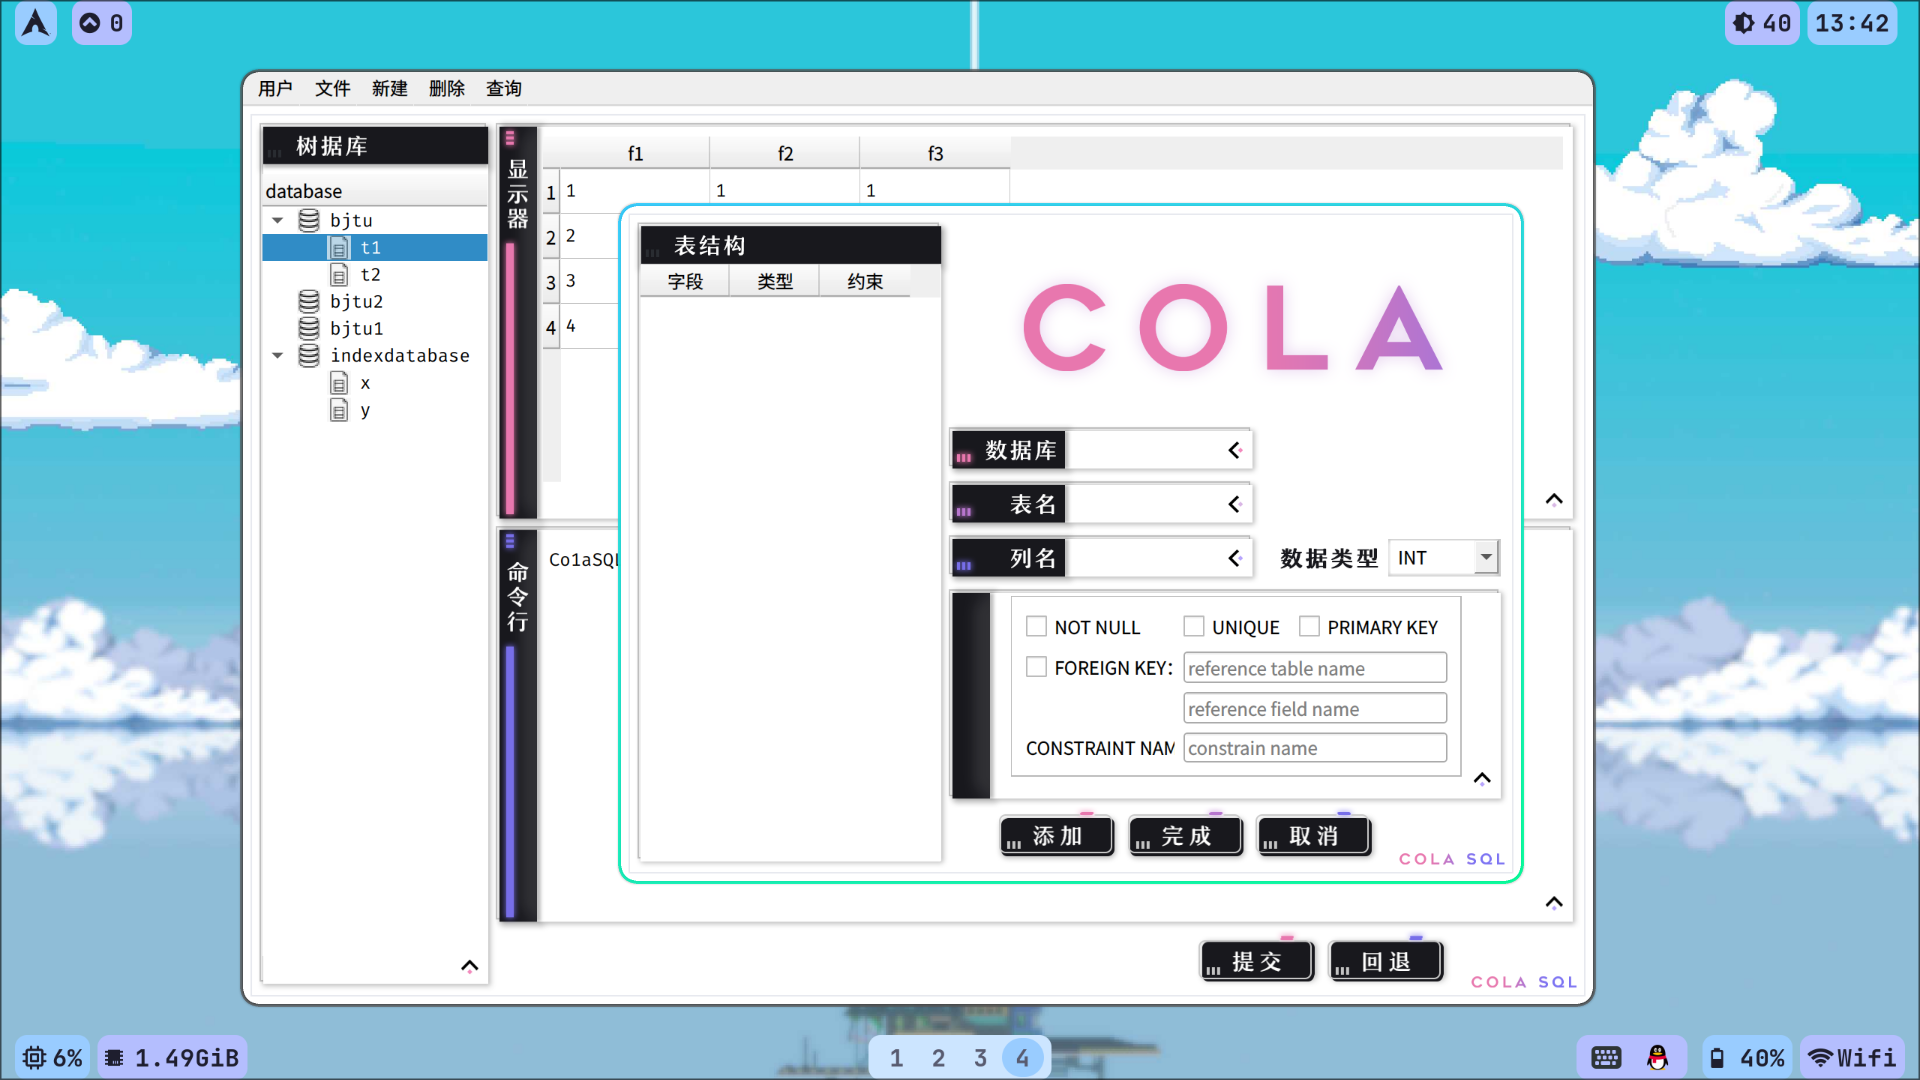Click the constrain name input field

[1313, 748]
